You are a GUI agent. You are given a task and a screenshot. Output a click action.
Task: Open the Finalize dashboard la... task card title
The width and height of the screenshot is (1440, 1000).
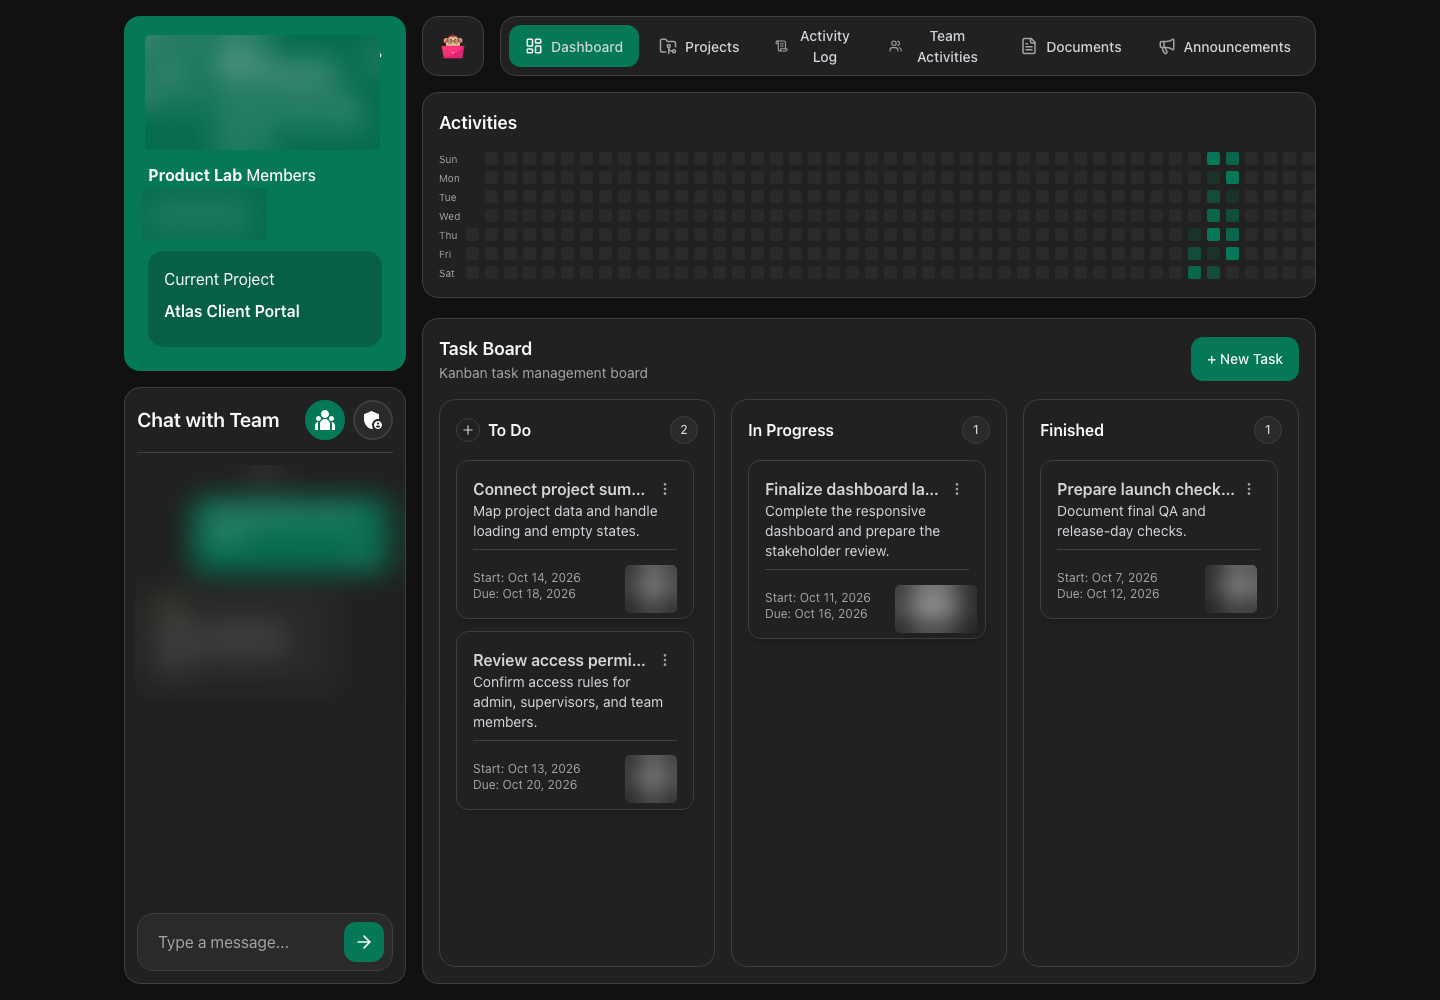pyautogui.click(x=852, y=489)
